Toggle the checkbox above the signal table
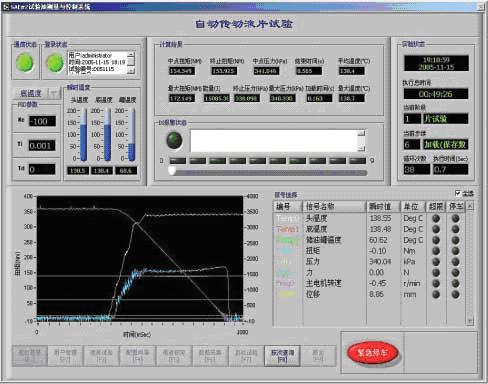The width and height of the screenshot is (488, 384). coord(458,193)
